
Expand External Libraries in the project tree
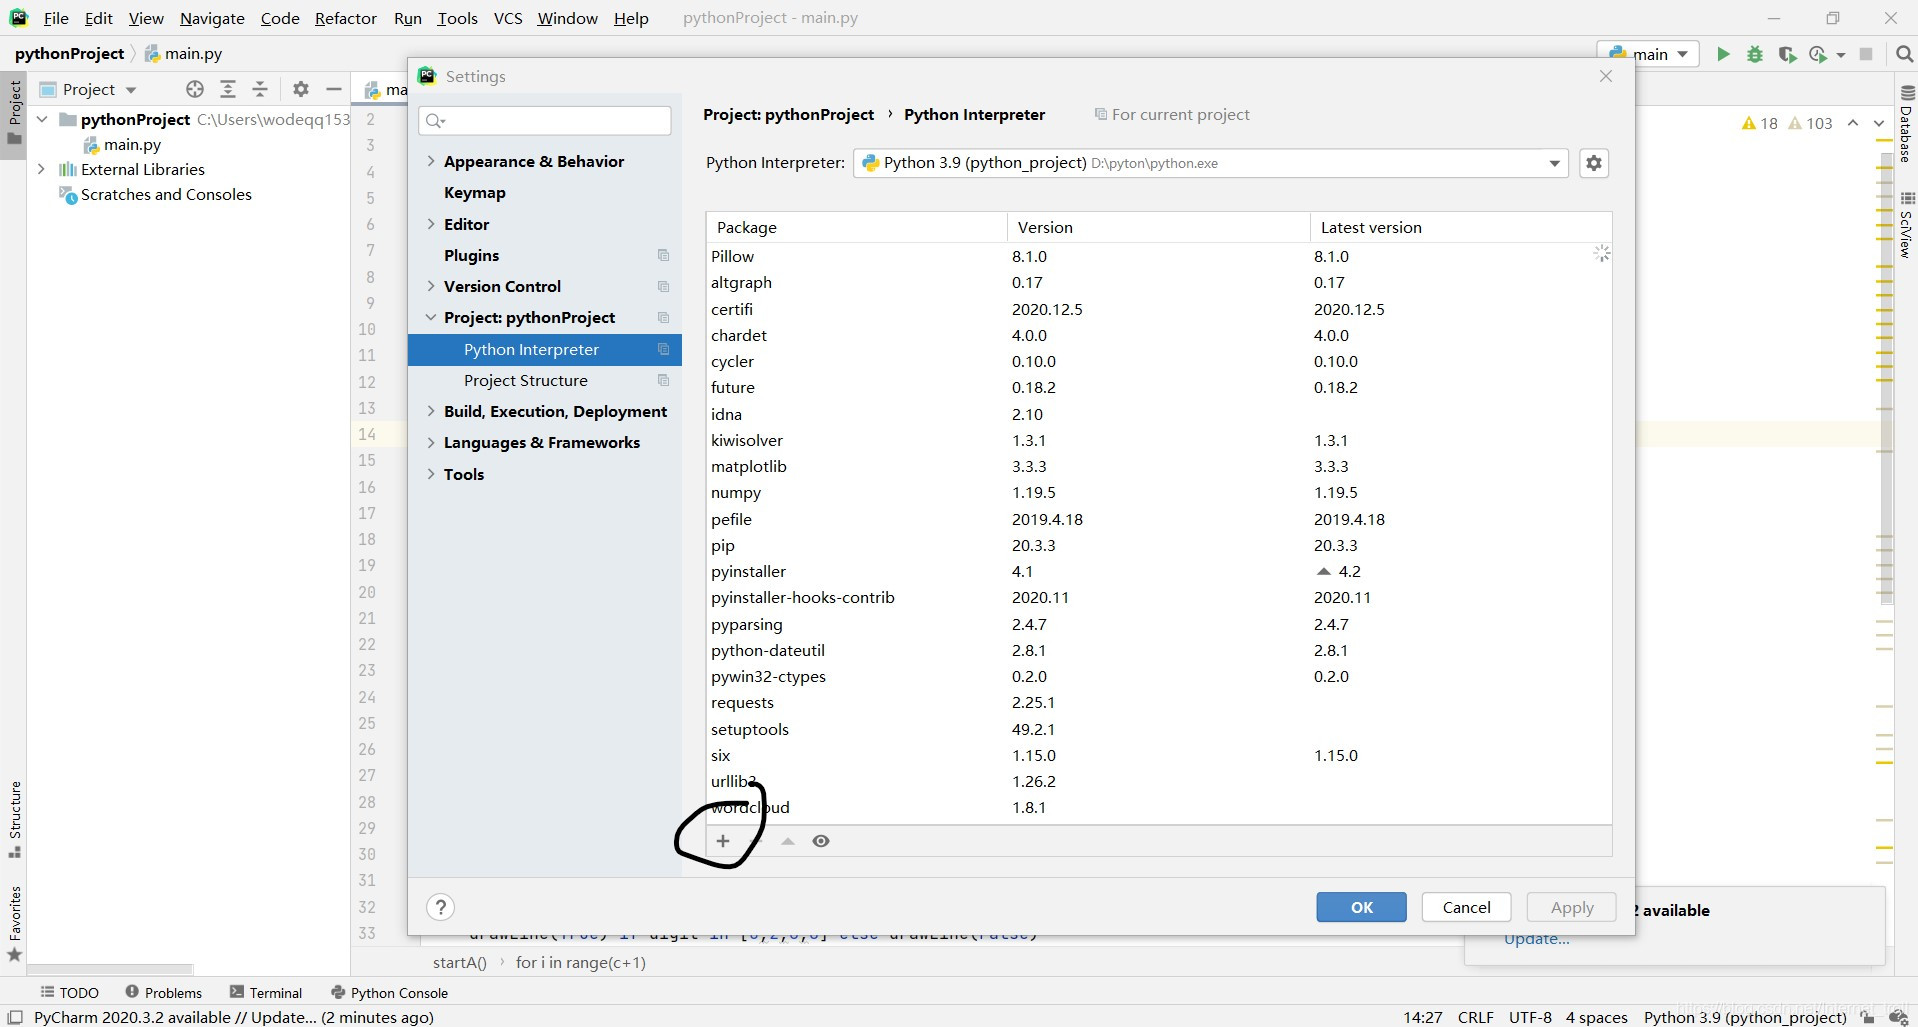point(42,169)
